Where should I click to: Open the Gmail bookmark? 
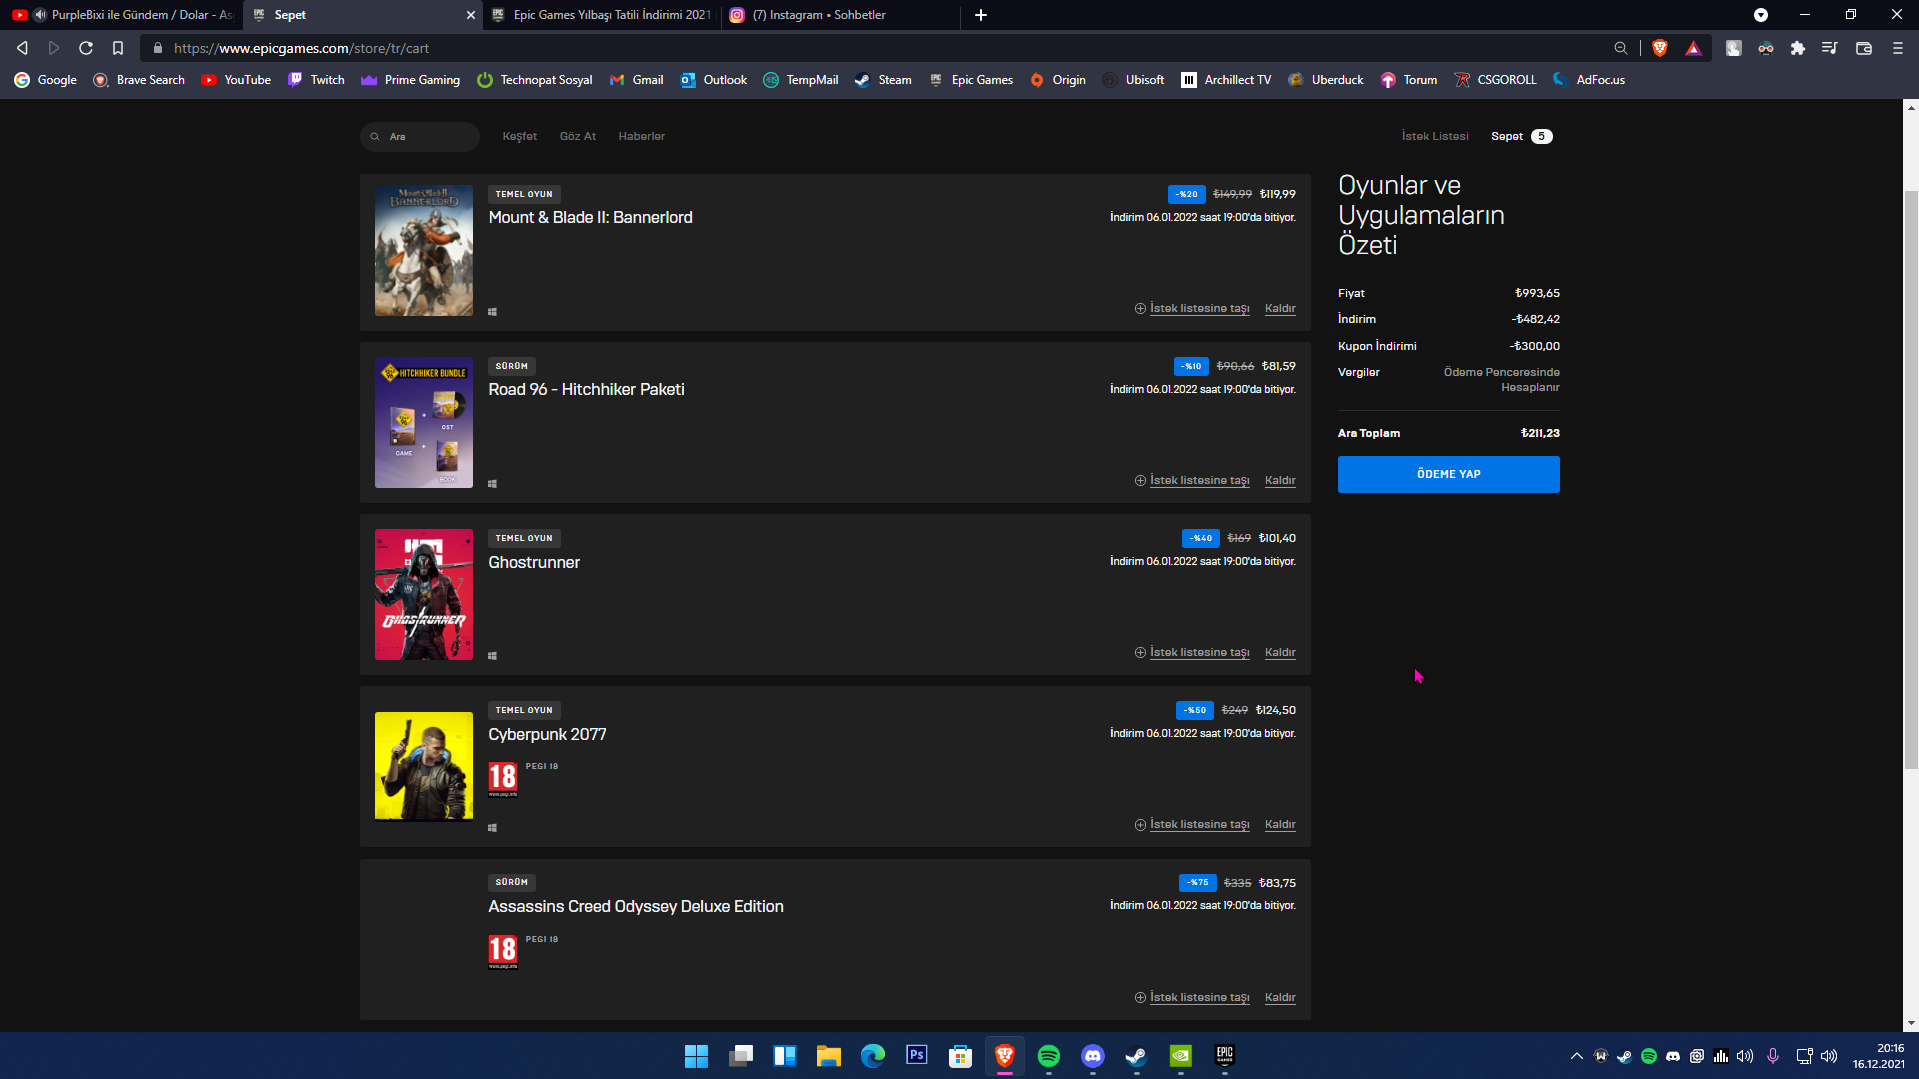[636, 80]
